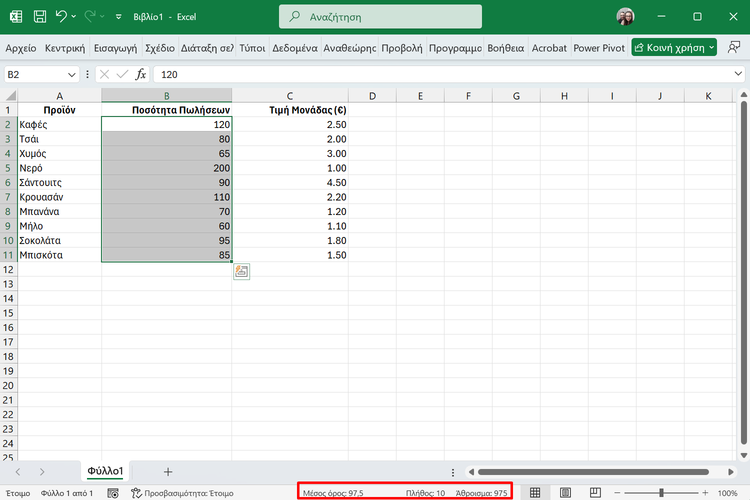Open the Εισαγωγή ribbon tab
This screenshot has height=500, width=750.
point(115,47)
